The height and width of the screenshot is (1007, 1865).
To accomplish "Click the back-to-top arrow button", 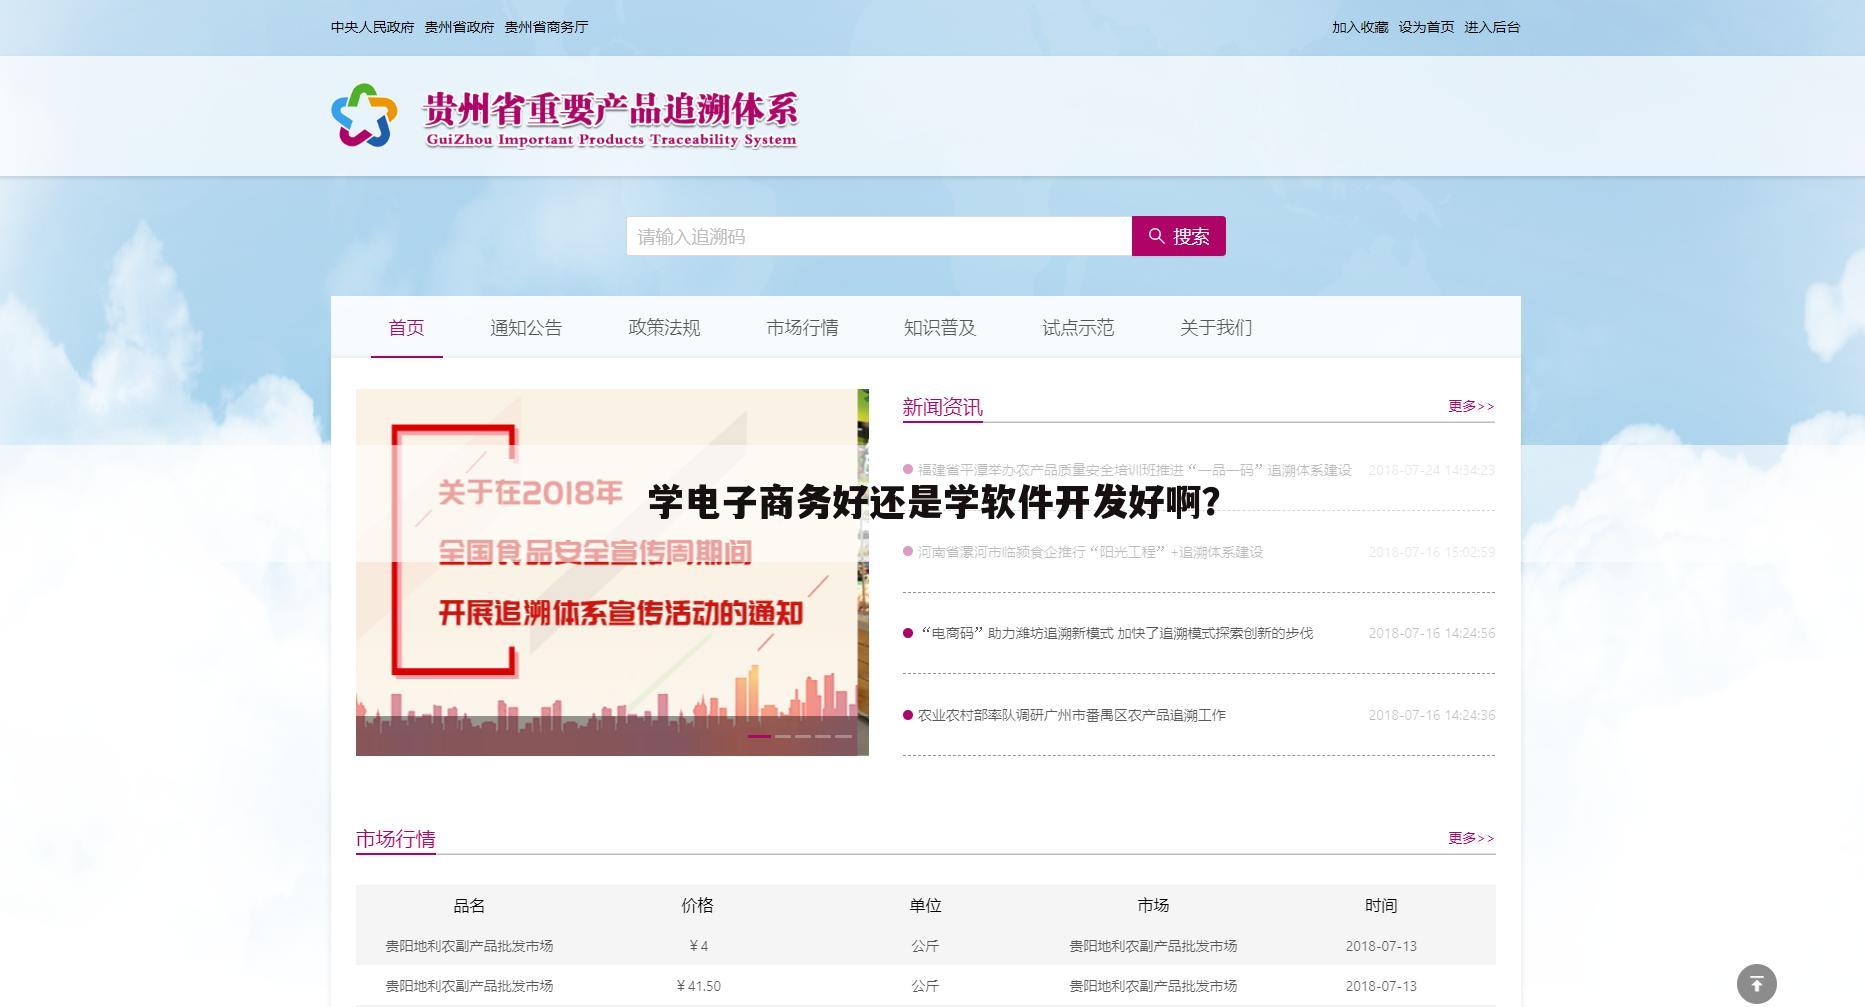I will (x=1757, y=984).
